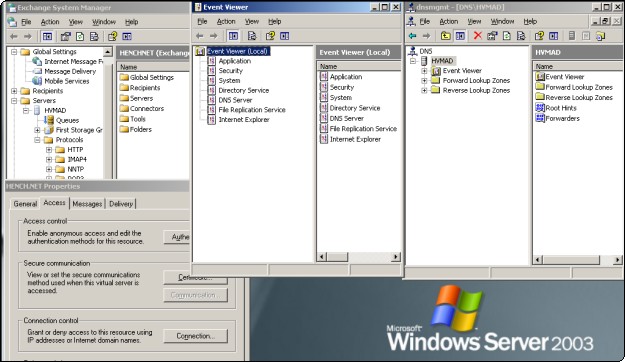This screenshot has height=362, width=625.
Task: Open View menu in Event Viewer
Action: pos(252,22)
